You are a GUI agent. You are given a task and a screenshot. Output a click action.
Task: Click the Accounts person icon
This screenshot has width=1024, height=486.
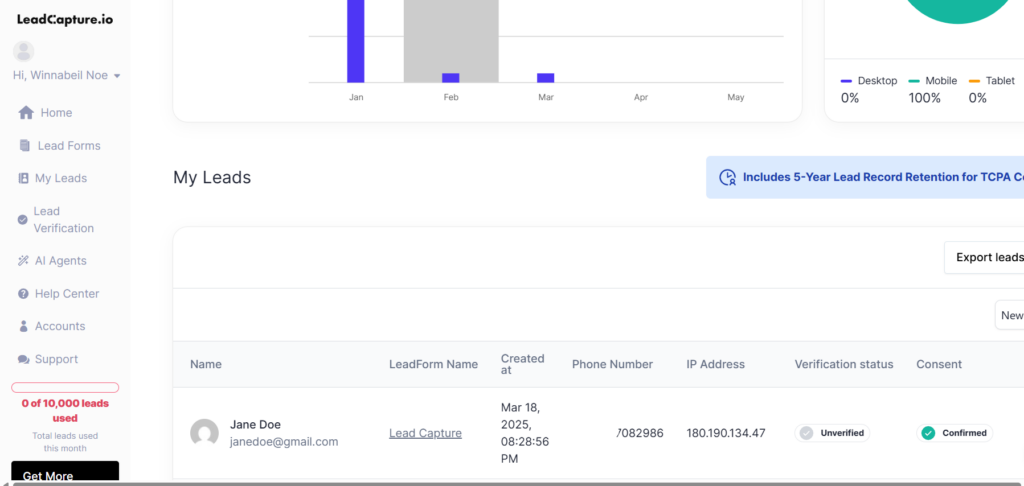coord(25,327)
